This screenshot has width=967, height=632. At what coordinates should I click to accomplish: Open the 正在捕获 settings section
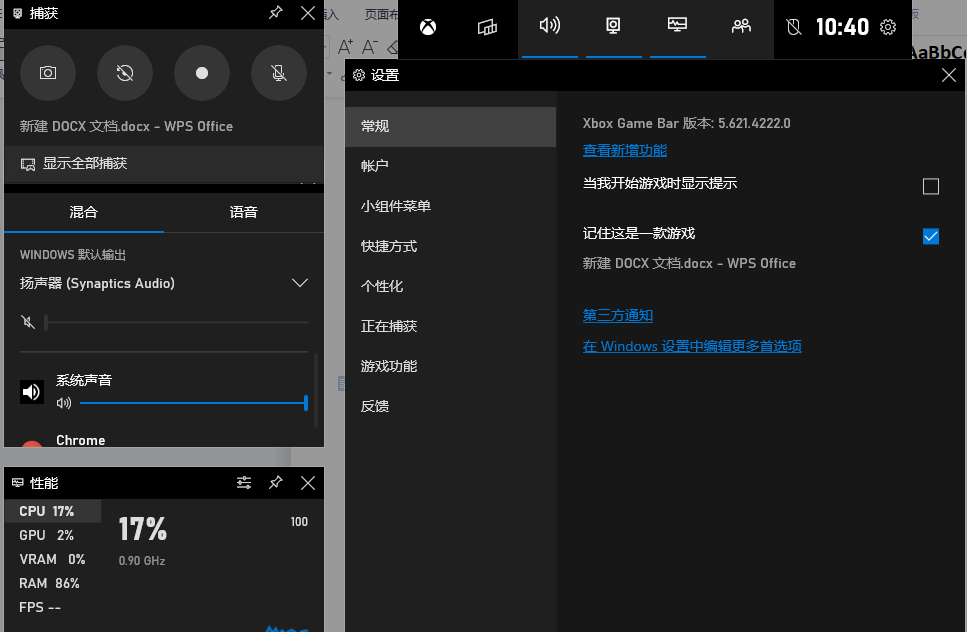[451, 326]
